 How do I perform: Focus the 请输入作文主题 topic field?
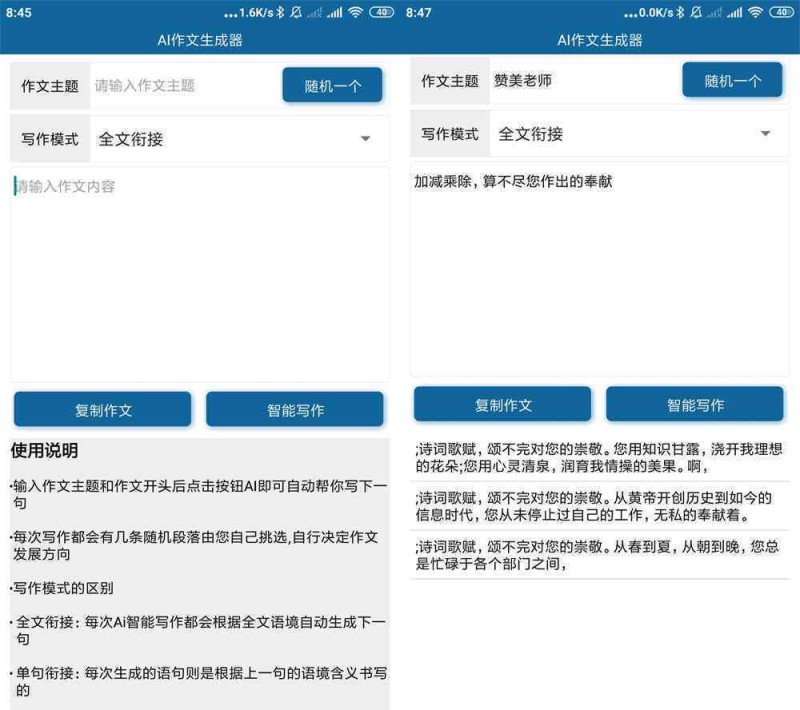click(x=182, y=86)
